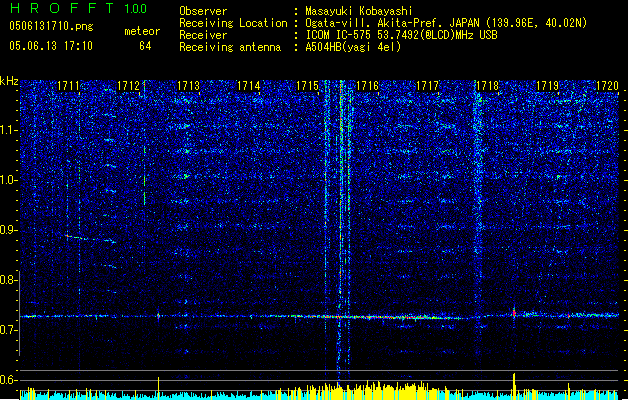
Task: Click the observer name Masayuki Kobayashi
Action: tap(359, 11)
